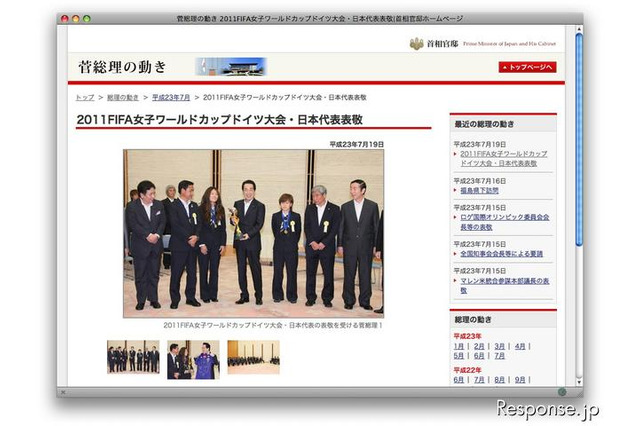Click the photo caption below the main image
This screenshot has height=426, width=640.
[273, 325]
